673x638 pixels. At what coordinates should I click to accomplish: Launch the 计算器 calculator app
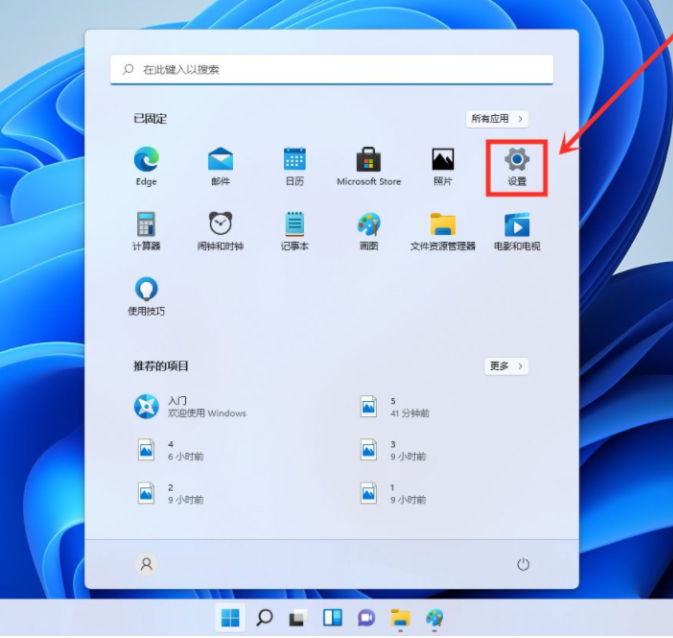coord(146,231)
